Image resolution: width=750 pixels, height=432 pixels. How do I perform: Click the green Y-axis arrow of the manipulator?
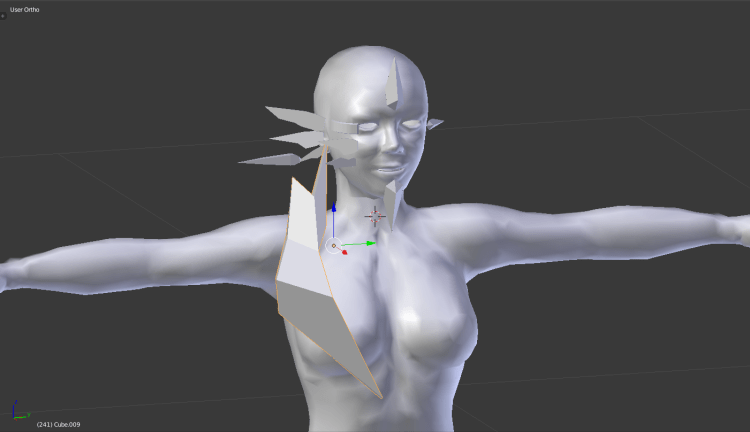tap(370, 243)
